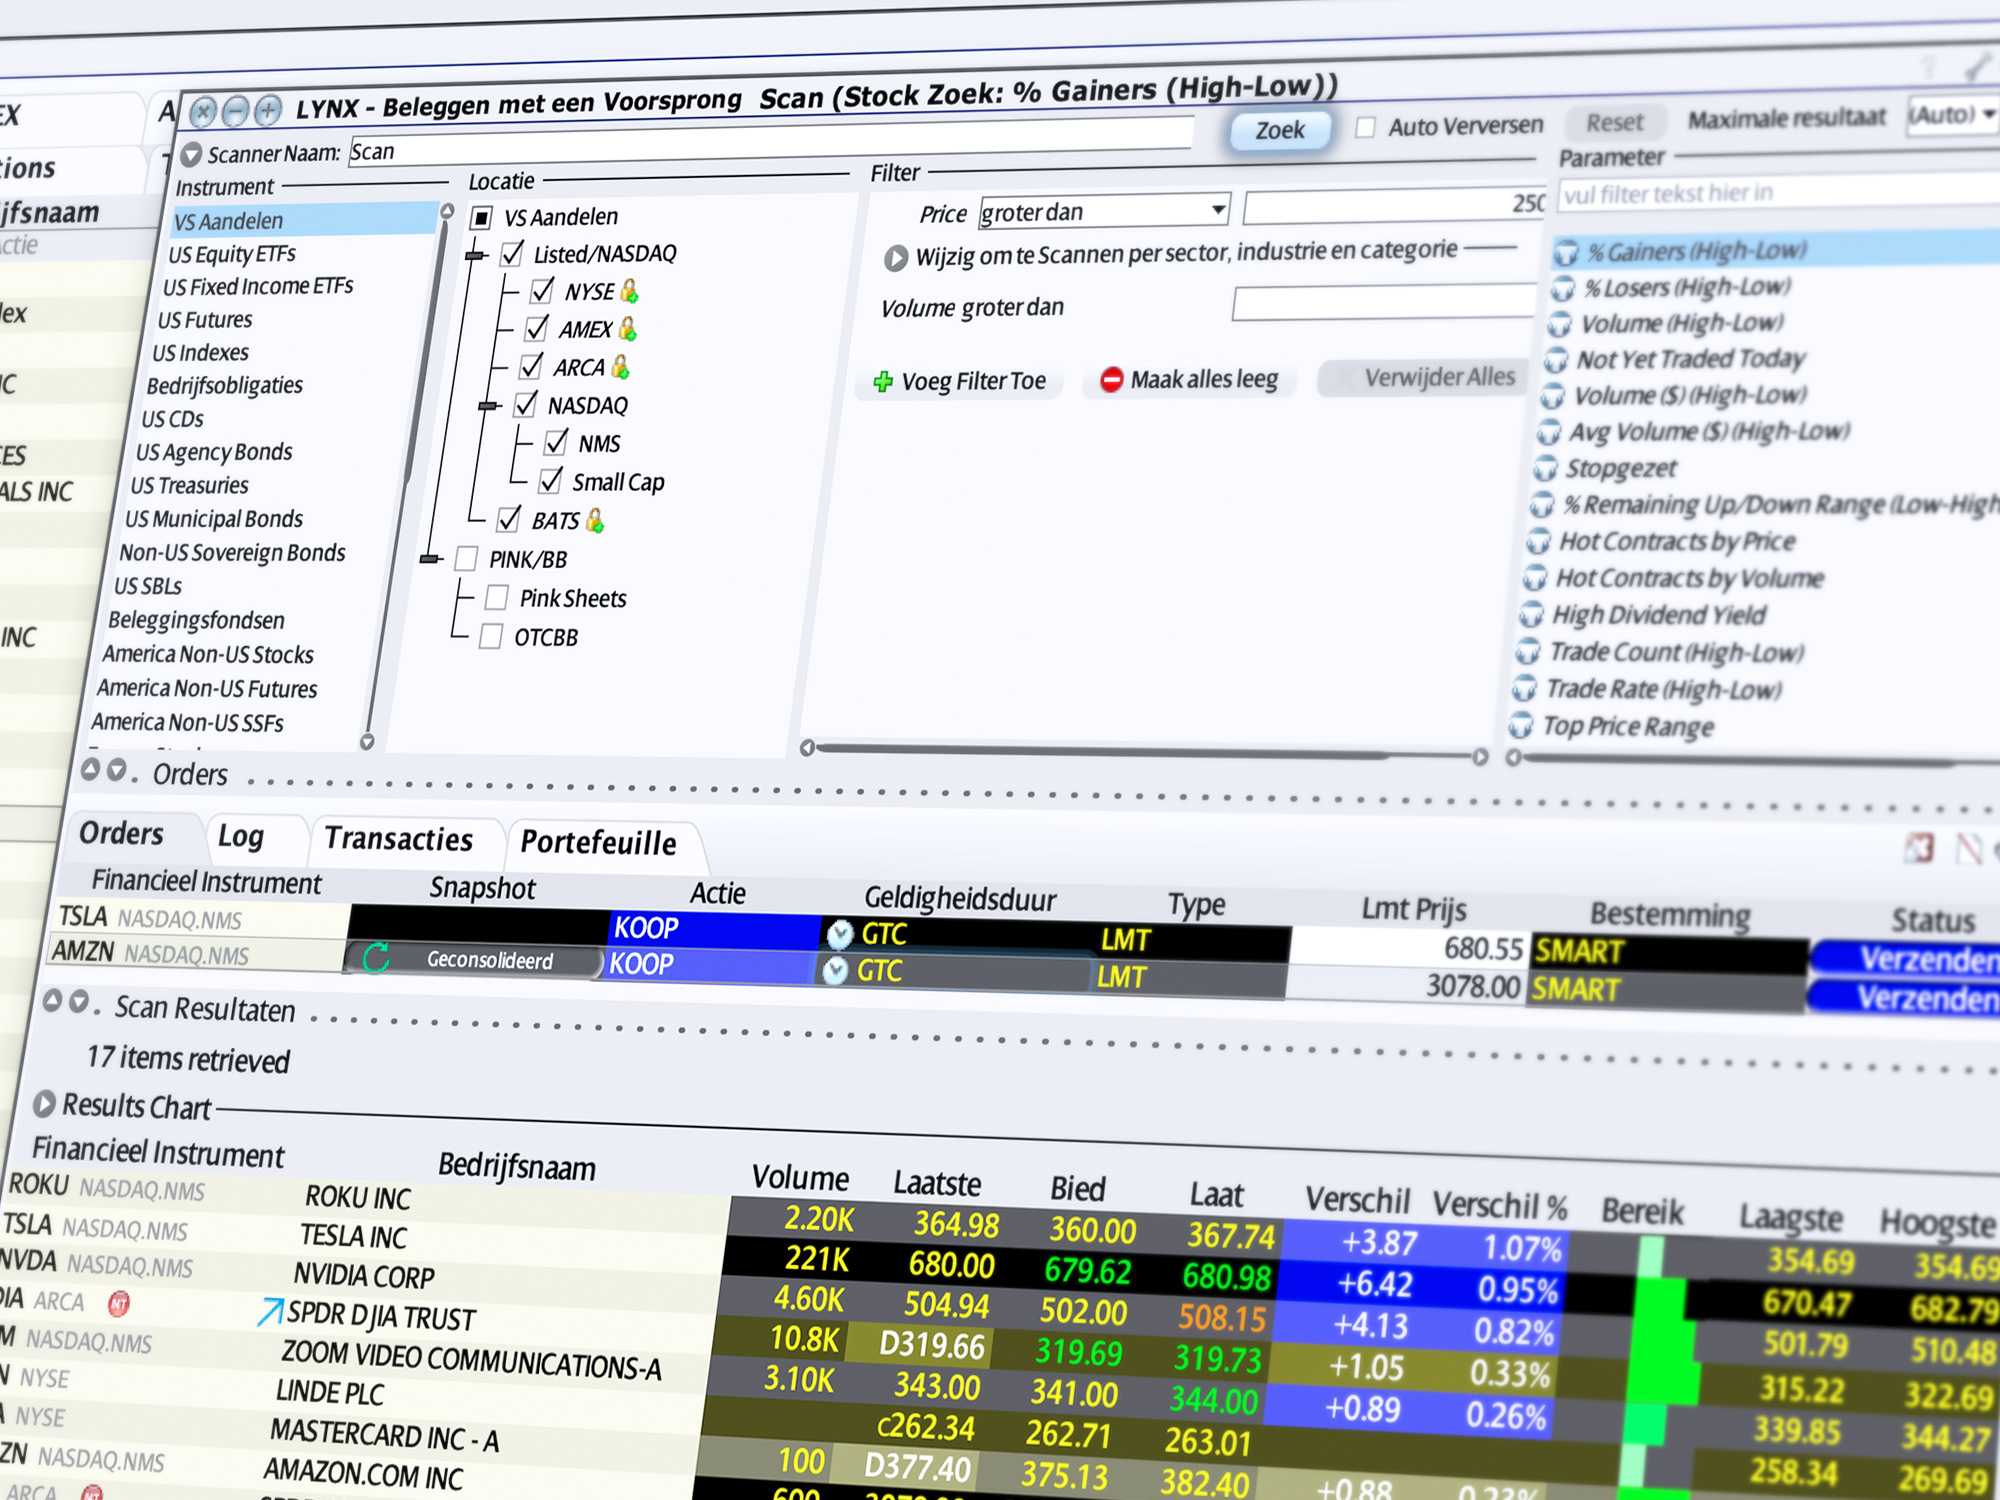Uncheck the AMEX checkbox
Screen dimensions: 2000x1500
[x=536, y=328]
